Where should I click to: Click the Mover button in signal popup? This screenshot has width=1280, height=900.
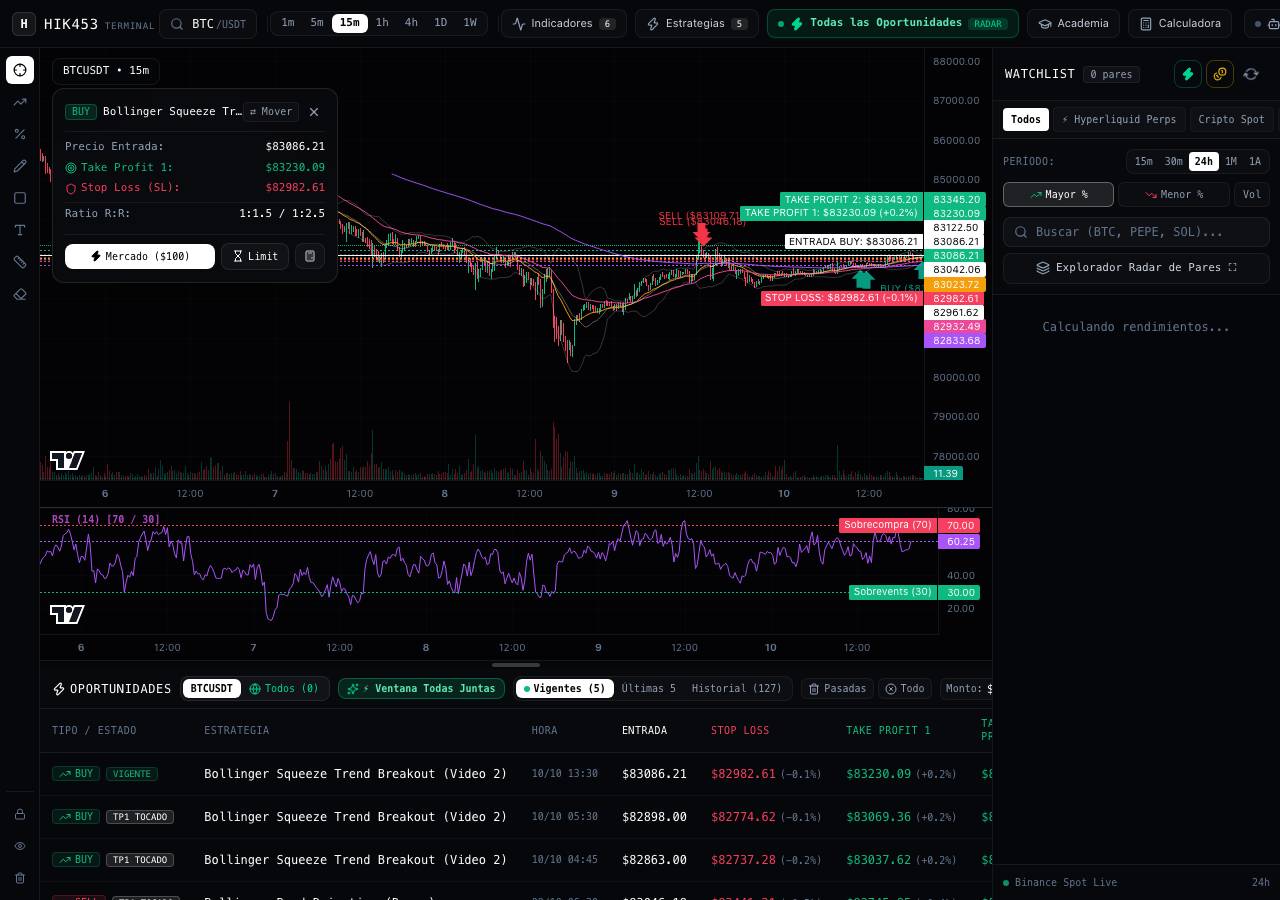pos(271,112)
